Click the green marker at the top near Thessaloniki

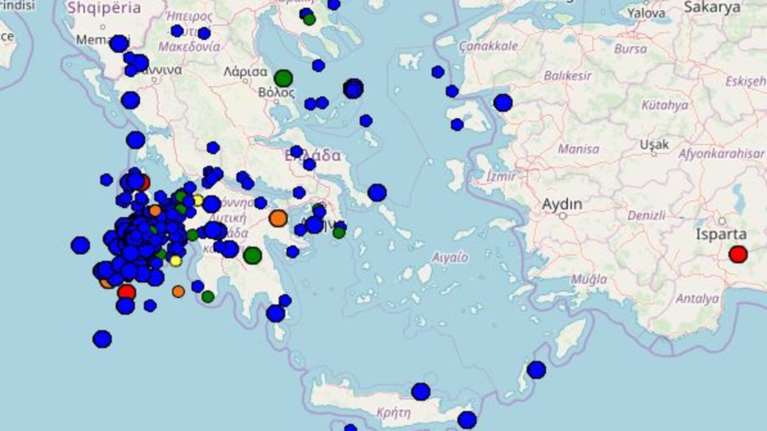pyautogui.click(x=309, y=20)
